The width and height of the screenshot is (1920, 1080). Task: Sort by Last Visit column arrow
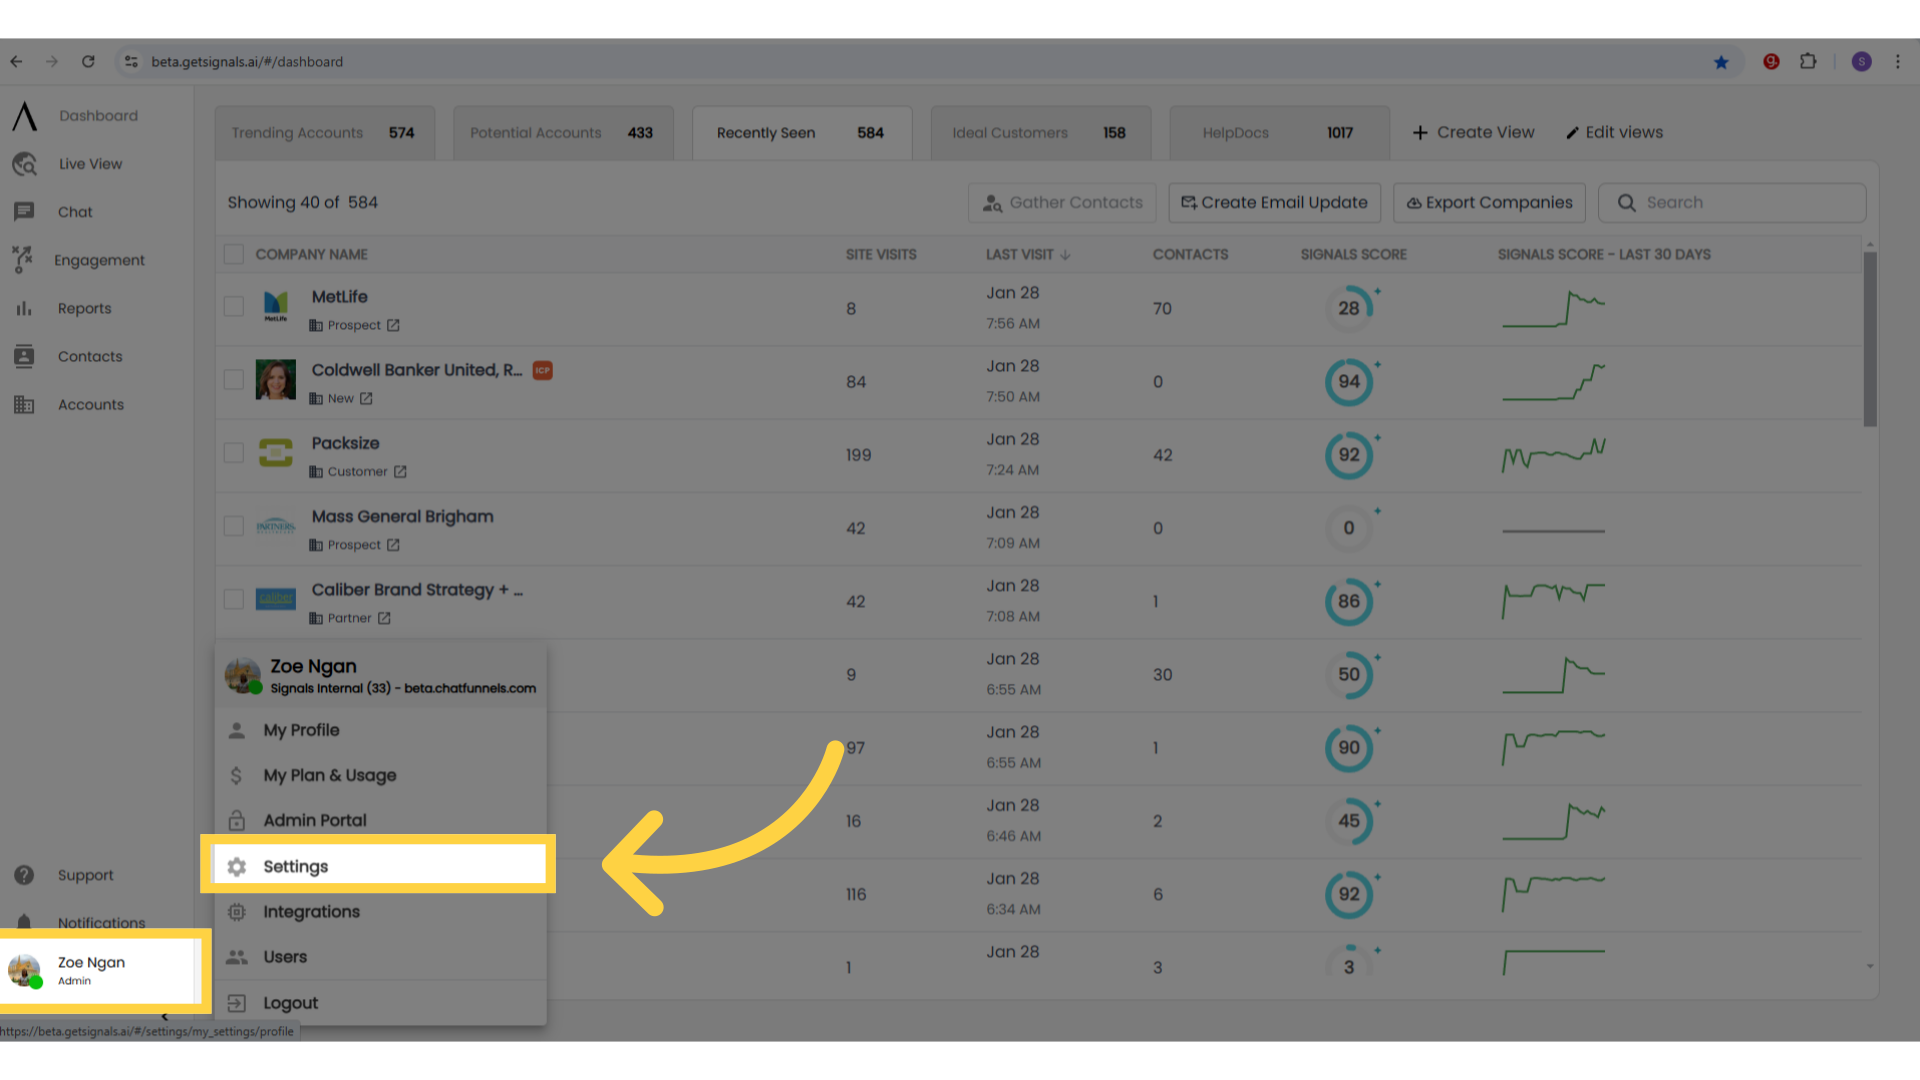pyautogui.click(x=1066, y=255)
